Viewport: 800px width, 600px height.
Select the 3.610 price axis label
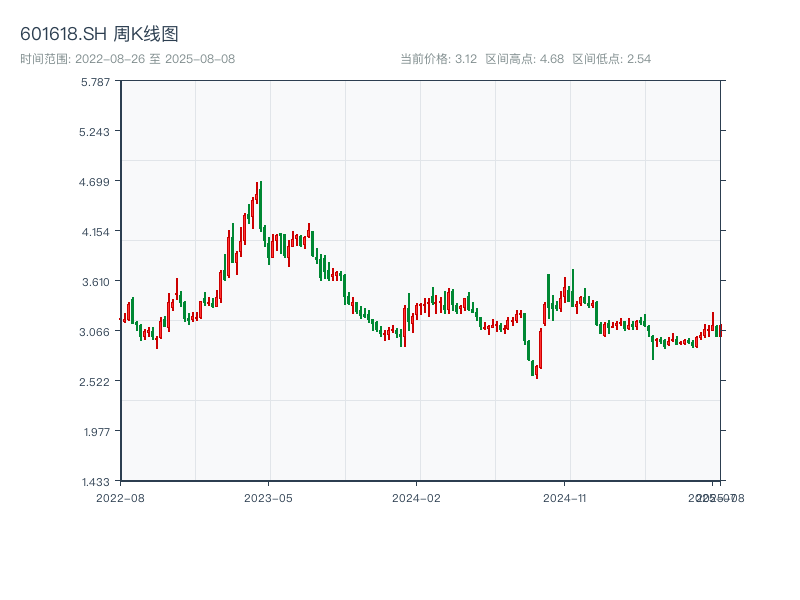click(x=96, y=282)
